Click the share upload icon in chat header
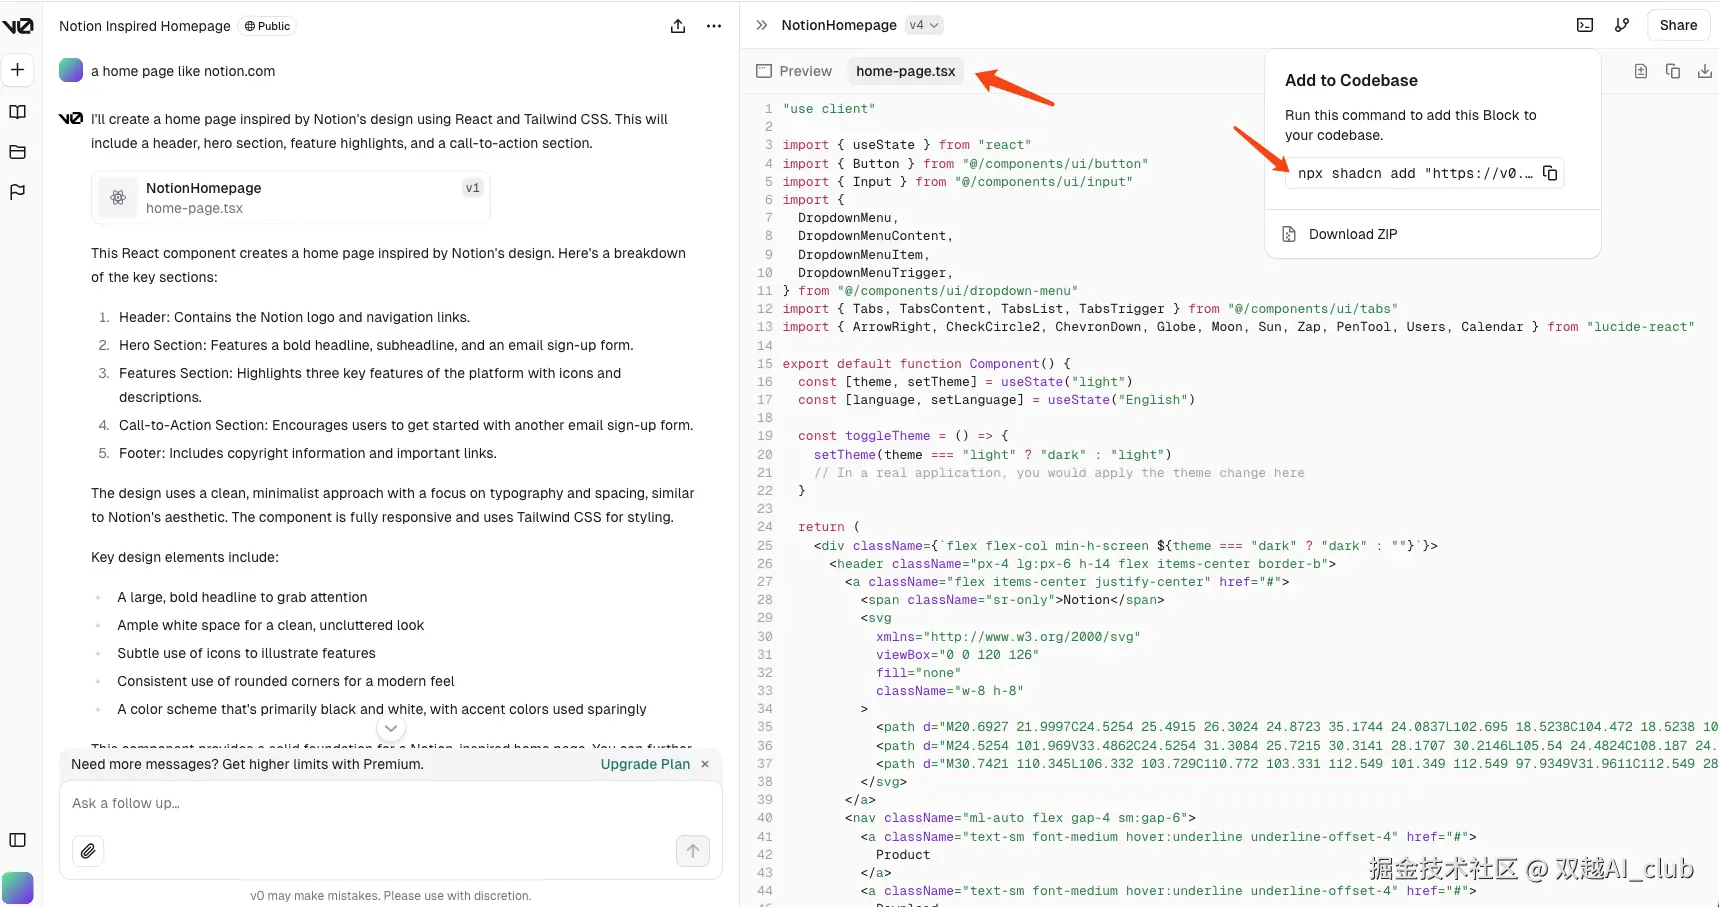 click(x=678, y=26)
